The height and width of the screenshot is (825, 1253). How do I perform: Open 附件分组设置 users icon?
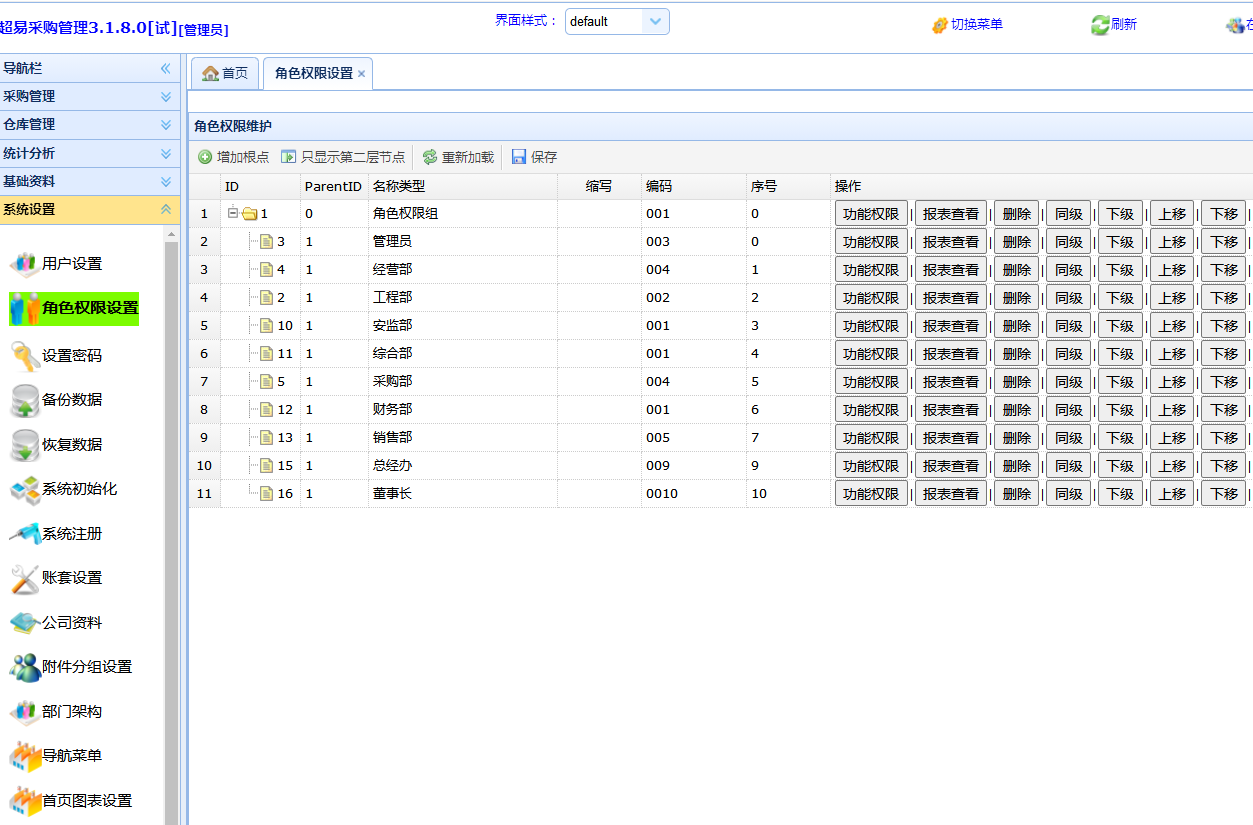[25, 667]
